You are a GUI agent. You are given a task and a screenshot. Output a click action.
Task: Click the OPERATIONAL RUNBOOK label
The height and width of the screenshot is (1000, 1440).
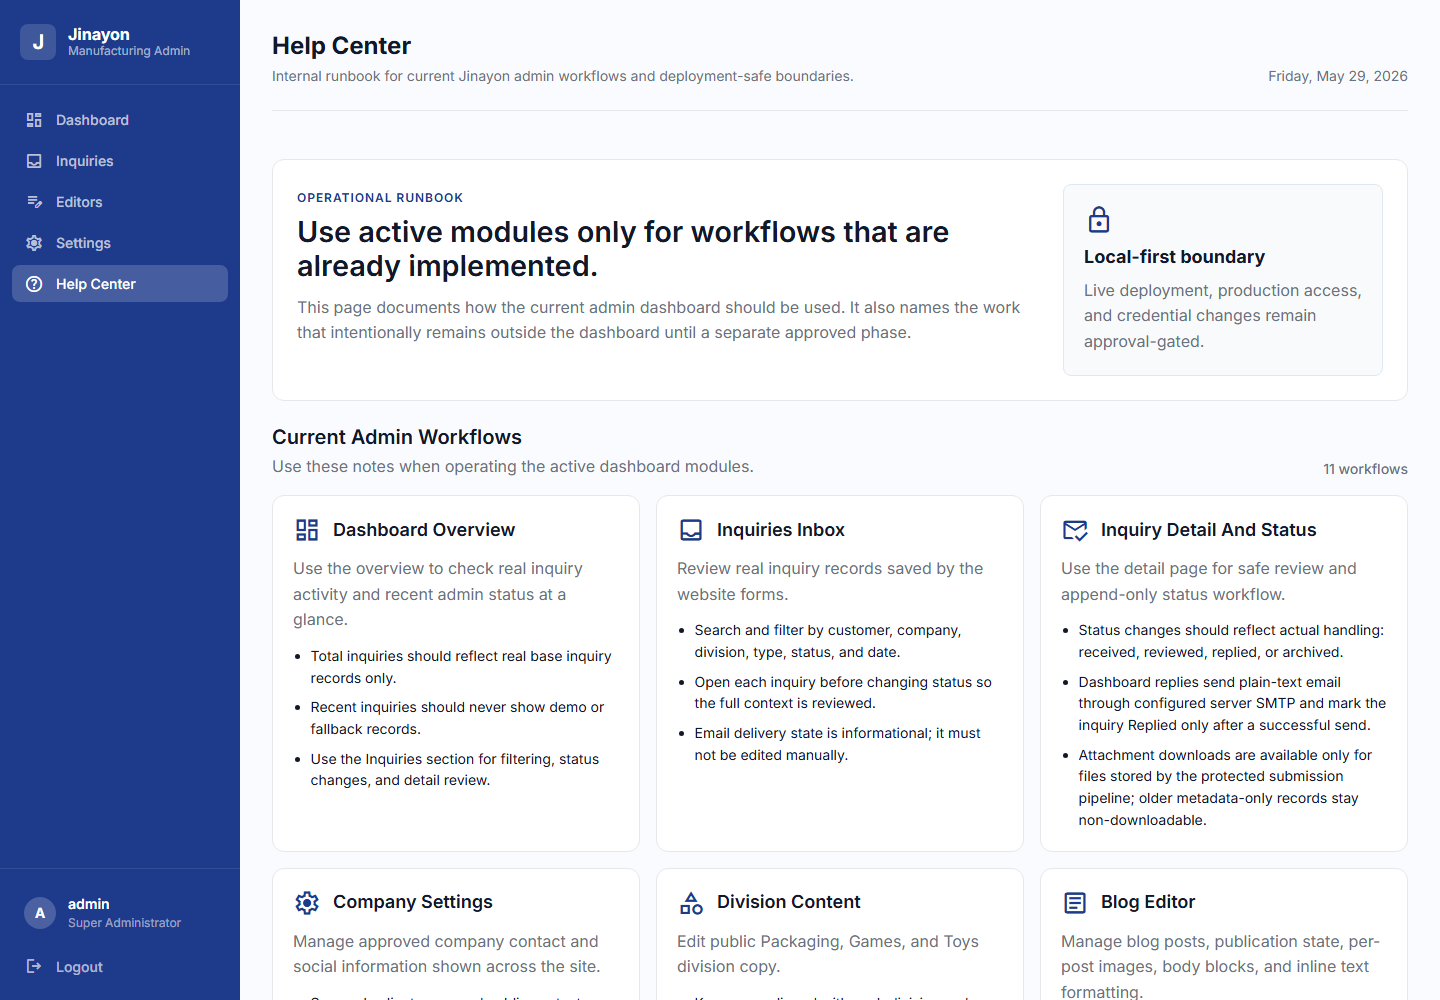tap(380, 198)
